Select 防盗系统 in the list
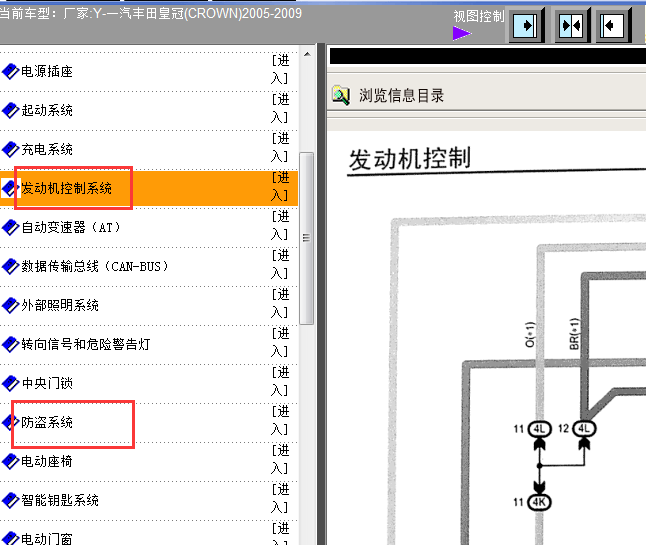The image size is (646, 545). click(x=47, y=422)
